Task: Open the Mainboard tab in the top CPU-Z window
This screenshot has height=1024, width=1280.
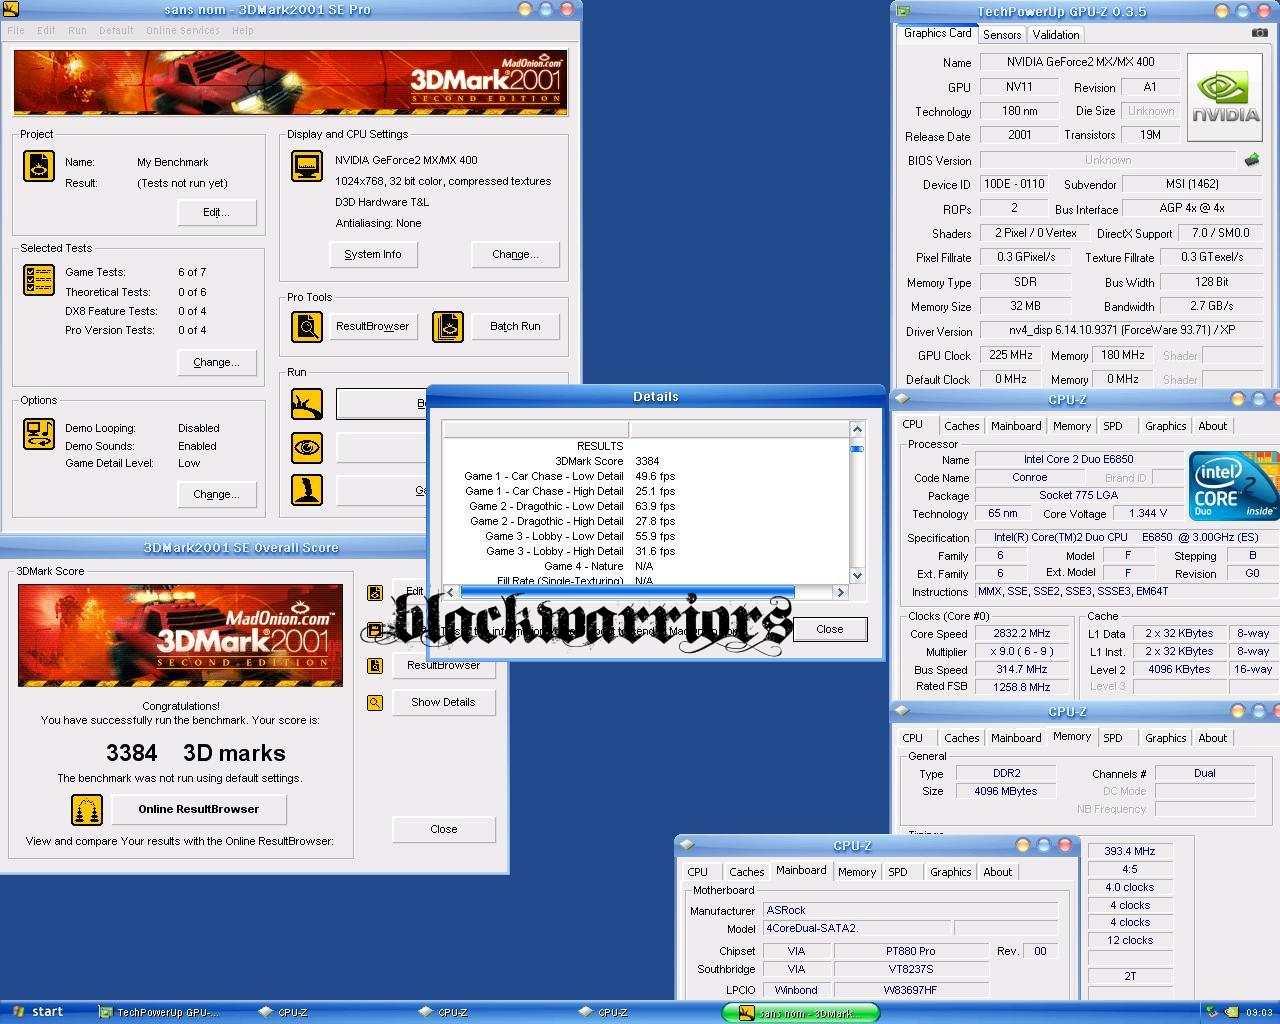Action: point(1016,426)
